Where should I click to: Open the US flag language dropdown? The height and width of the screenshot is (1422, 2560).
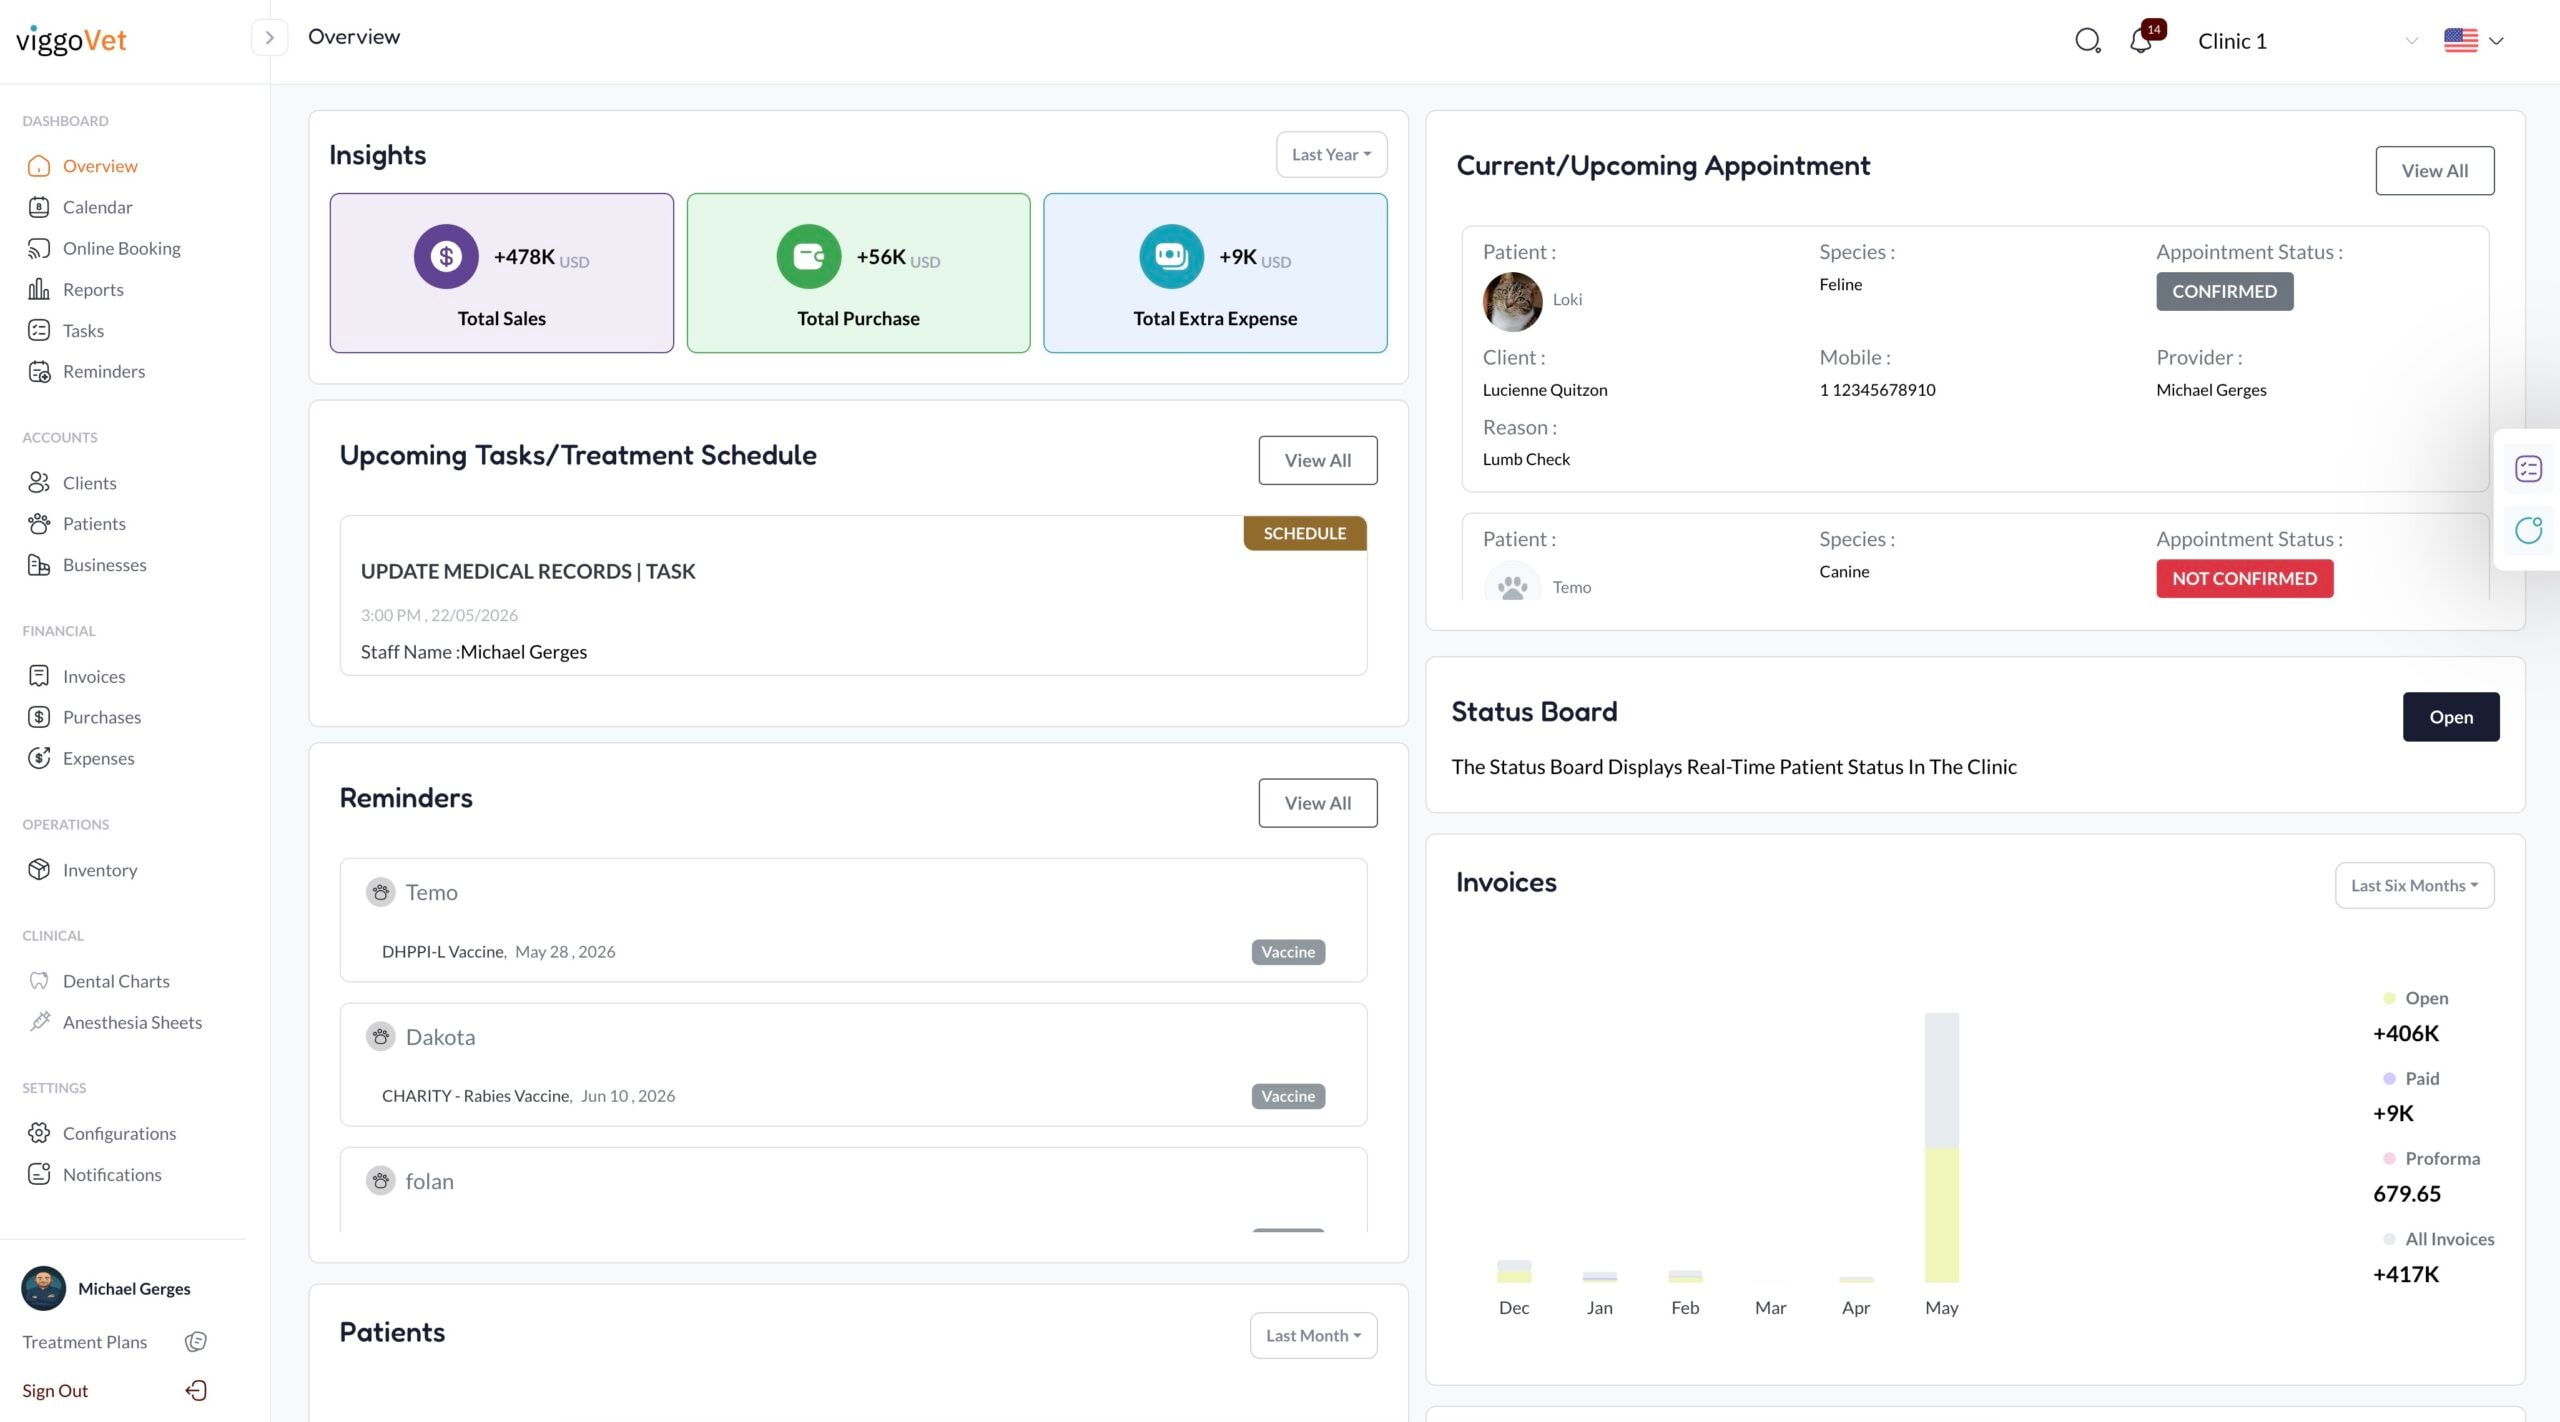tap(2474, 41)
